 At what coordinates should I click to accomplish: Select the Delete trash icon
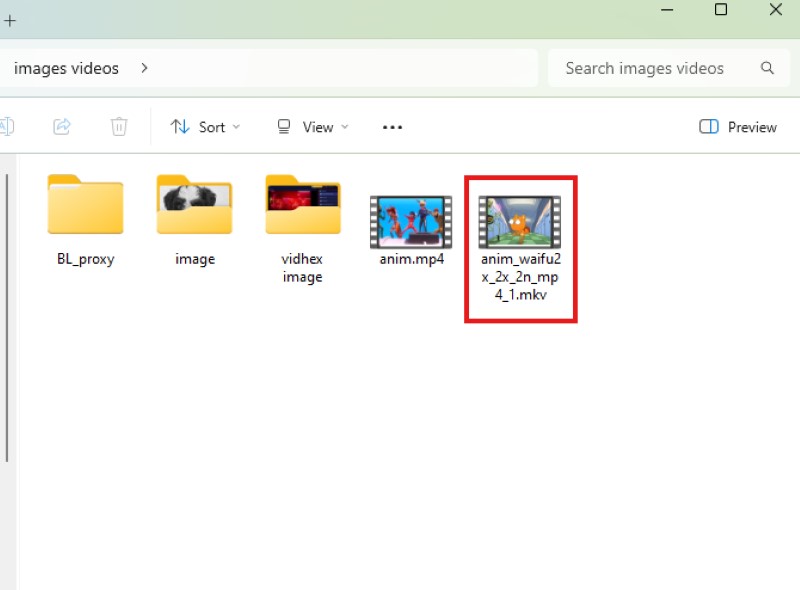(119, 127)
